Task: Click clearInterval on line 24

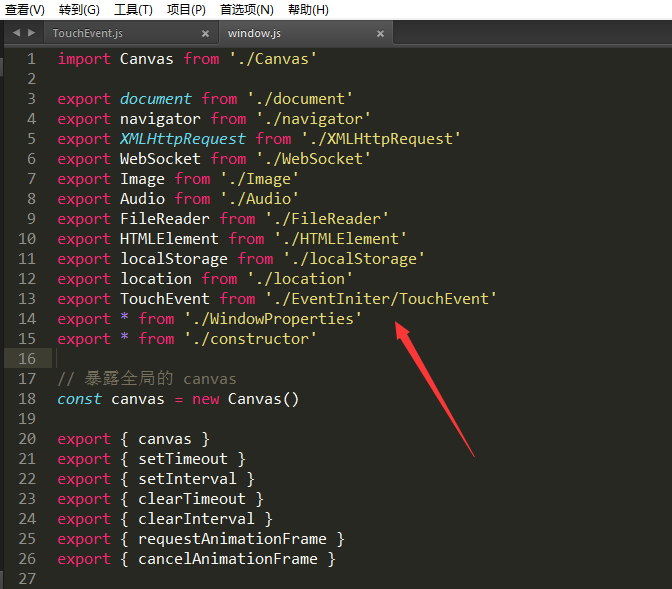Action: pos(196,519)
